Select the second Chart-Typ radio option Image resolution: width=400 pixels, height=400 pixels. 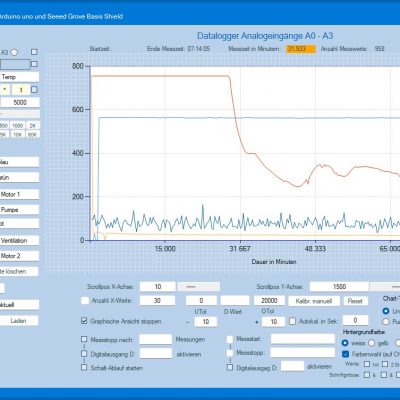click(386, 322)
